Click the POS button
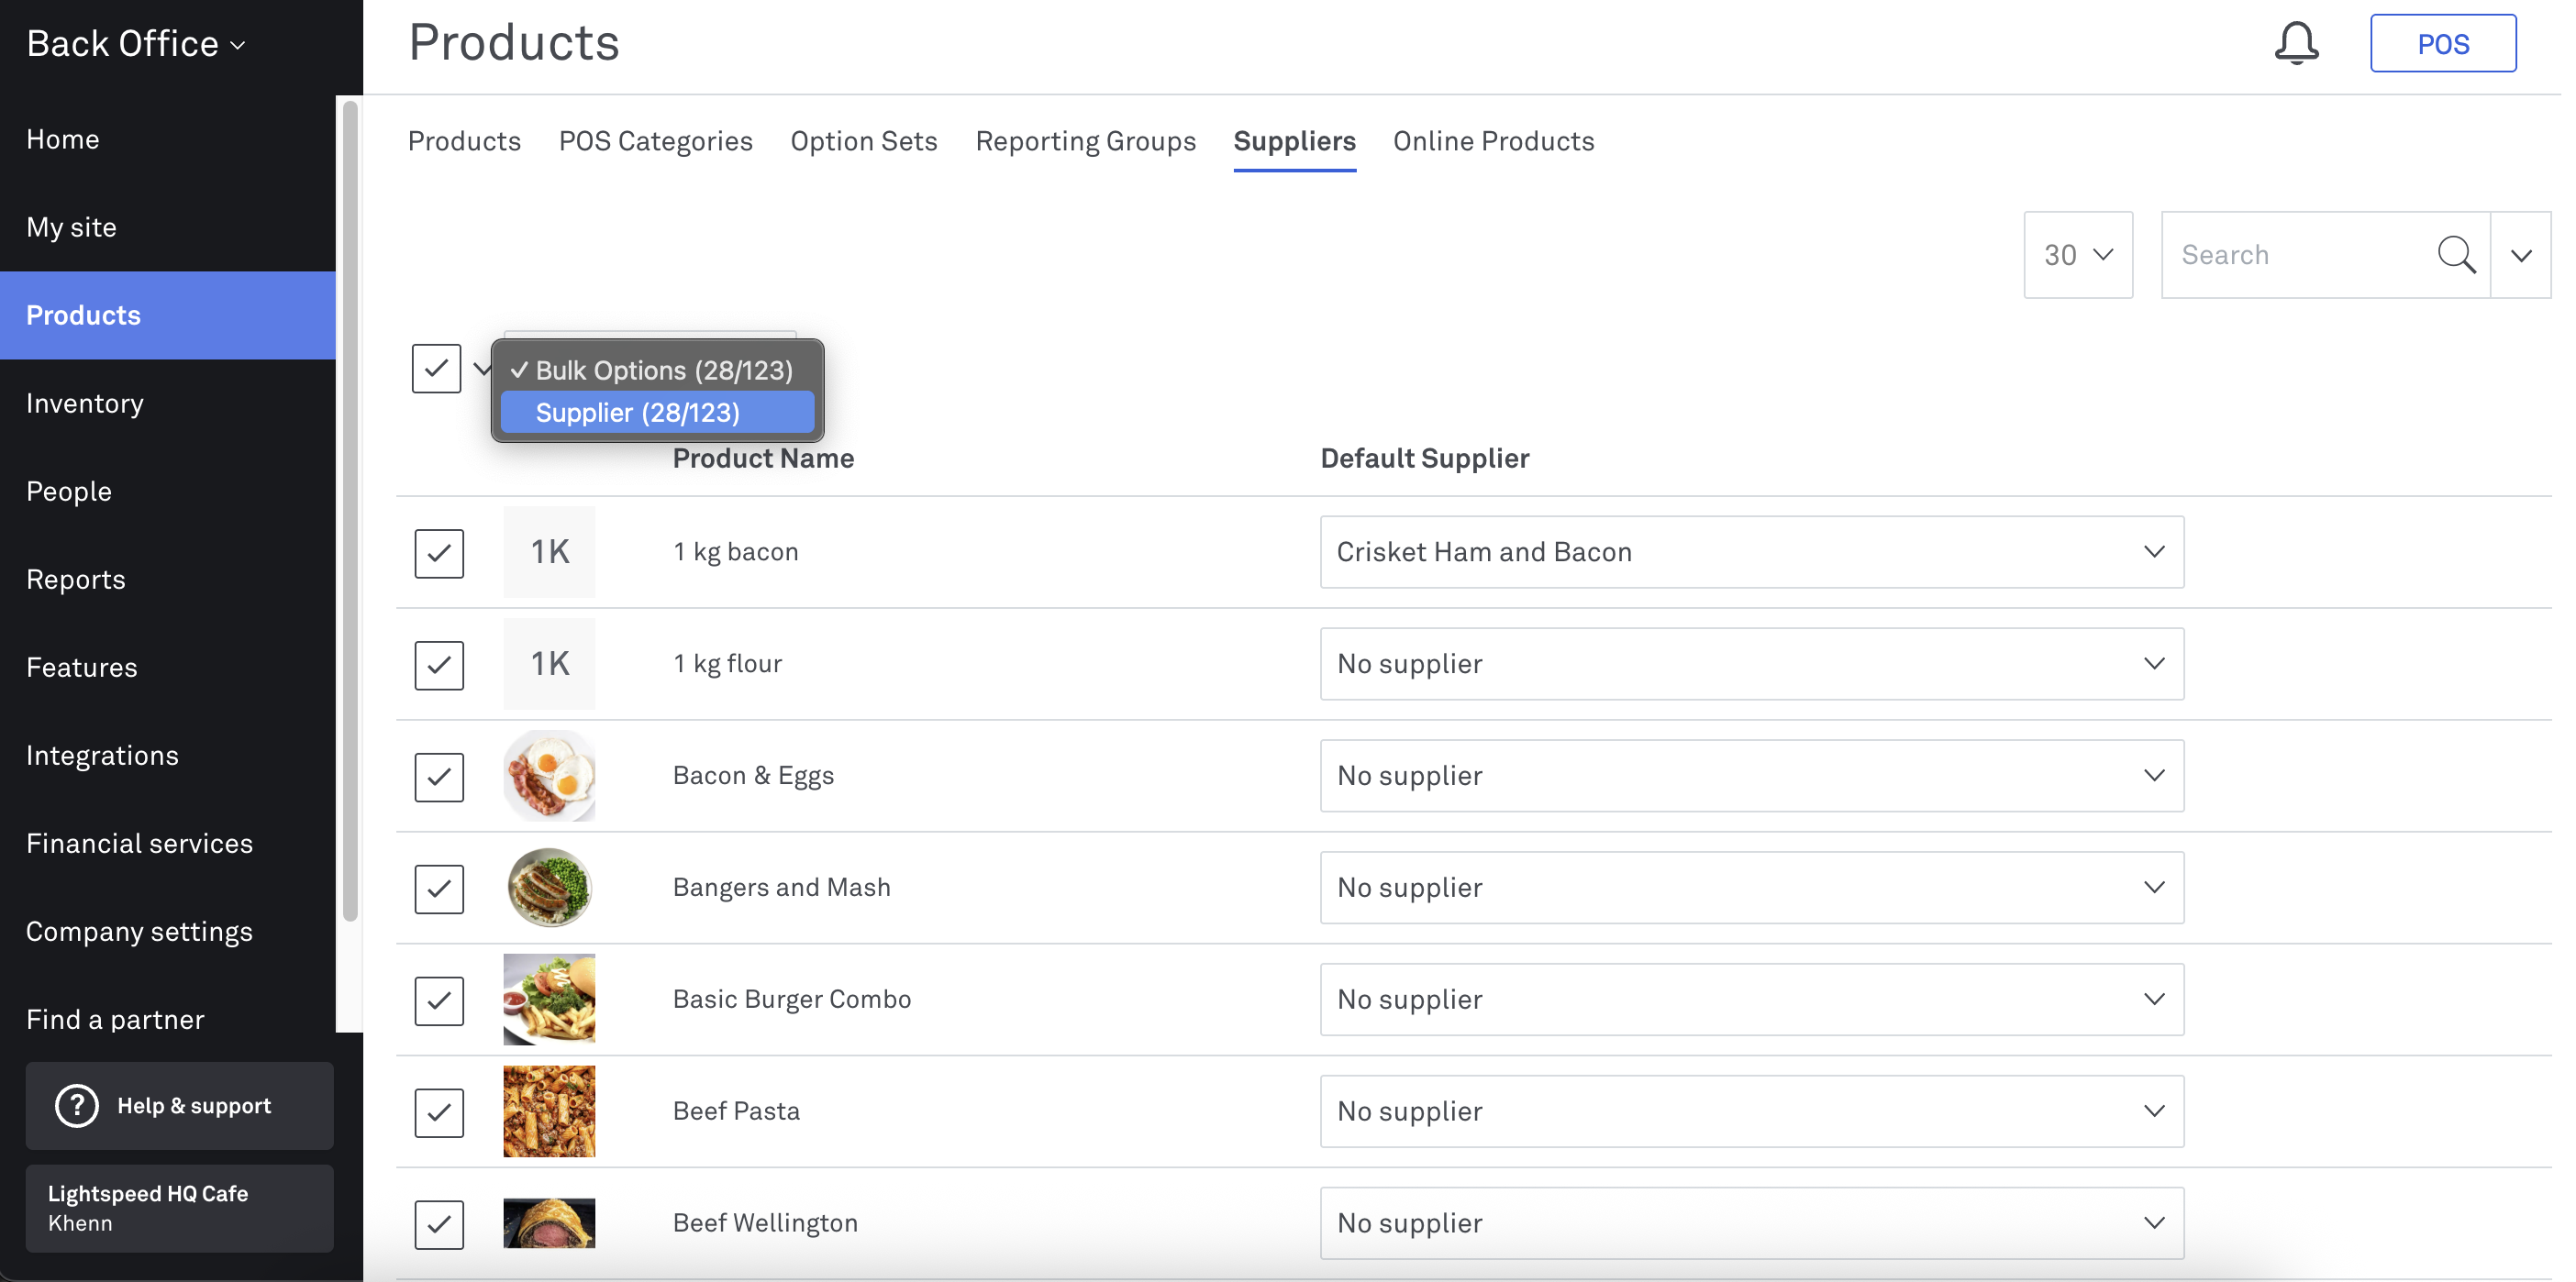2576x1282 pixels. point(2442,44)
